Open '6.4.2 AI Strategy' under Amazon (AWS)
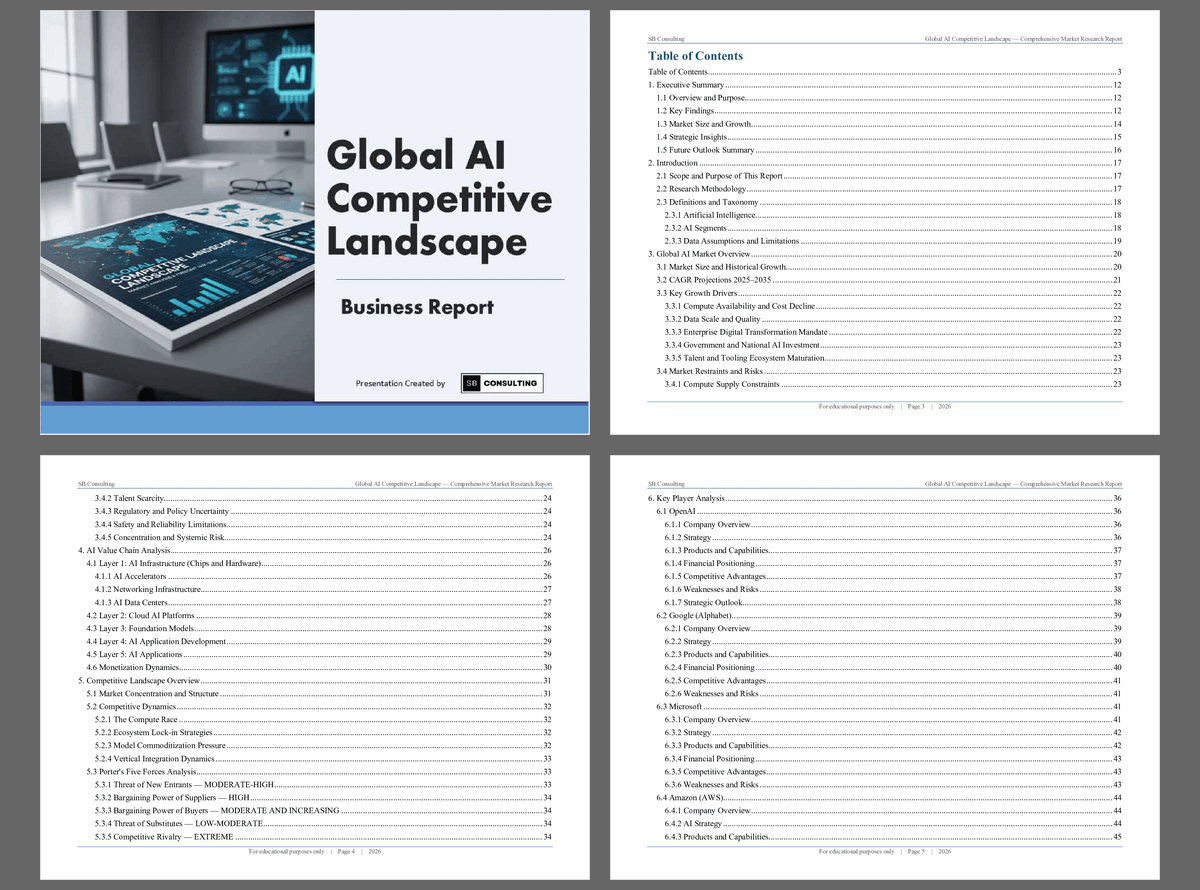The width and height of the screenshot is (1200, 890). [x=693, y=823]
